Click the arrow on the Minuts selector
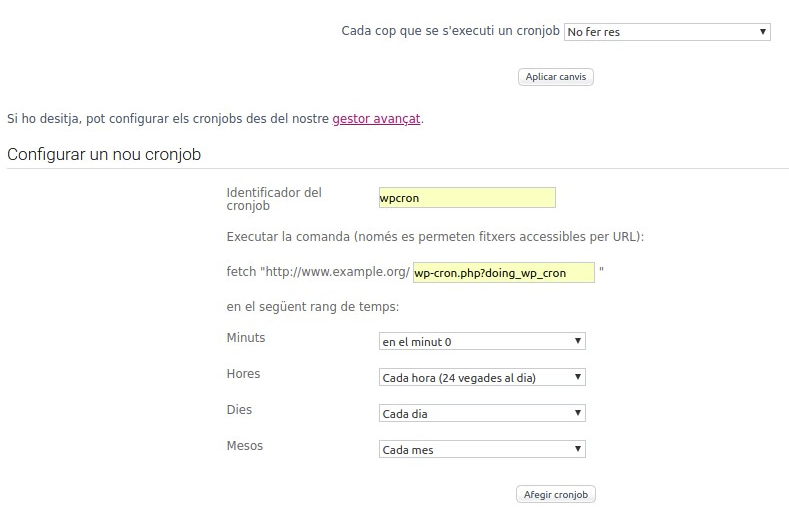The height and width of the screenshot is (509, 789). tap(578, 341)
